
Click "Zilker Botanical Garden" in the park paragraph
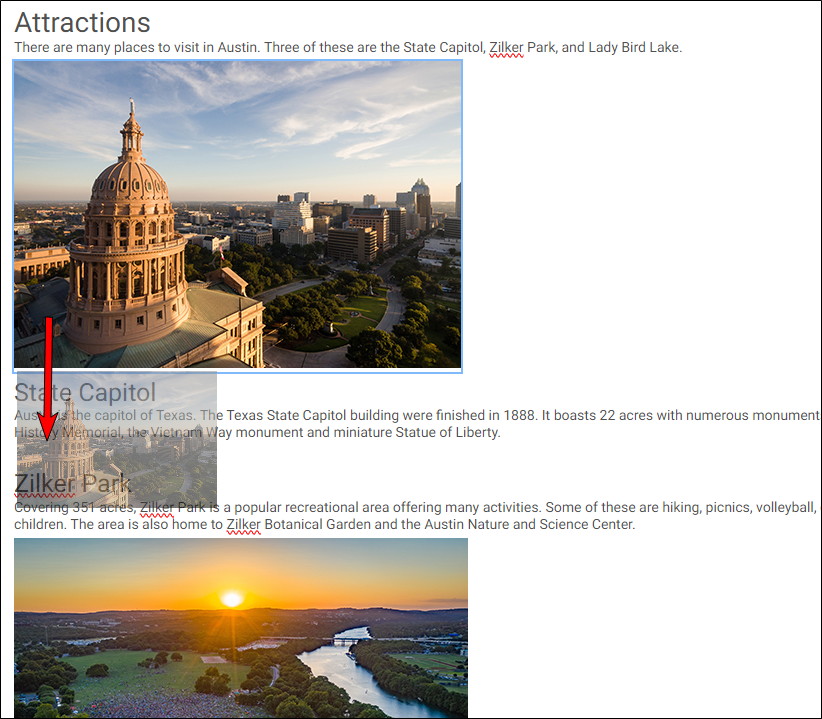(x=298, y=524)
